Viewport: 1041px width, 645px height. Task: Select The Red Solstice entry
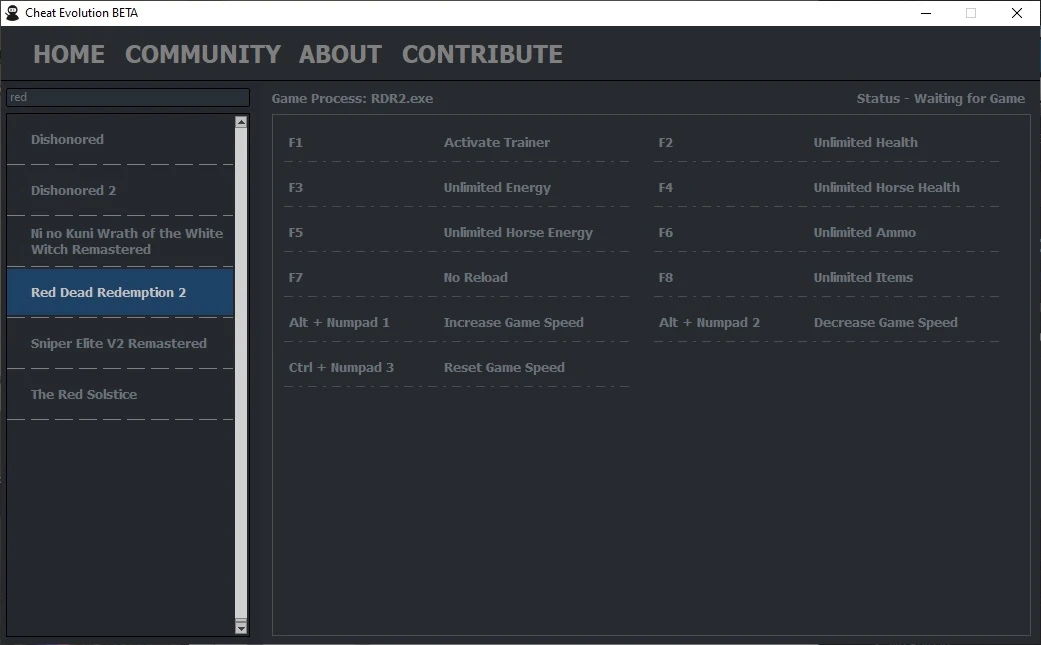click(x=120, y=395)
